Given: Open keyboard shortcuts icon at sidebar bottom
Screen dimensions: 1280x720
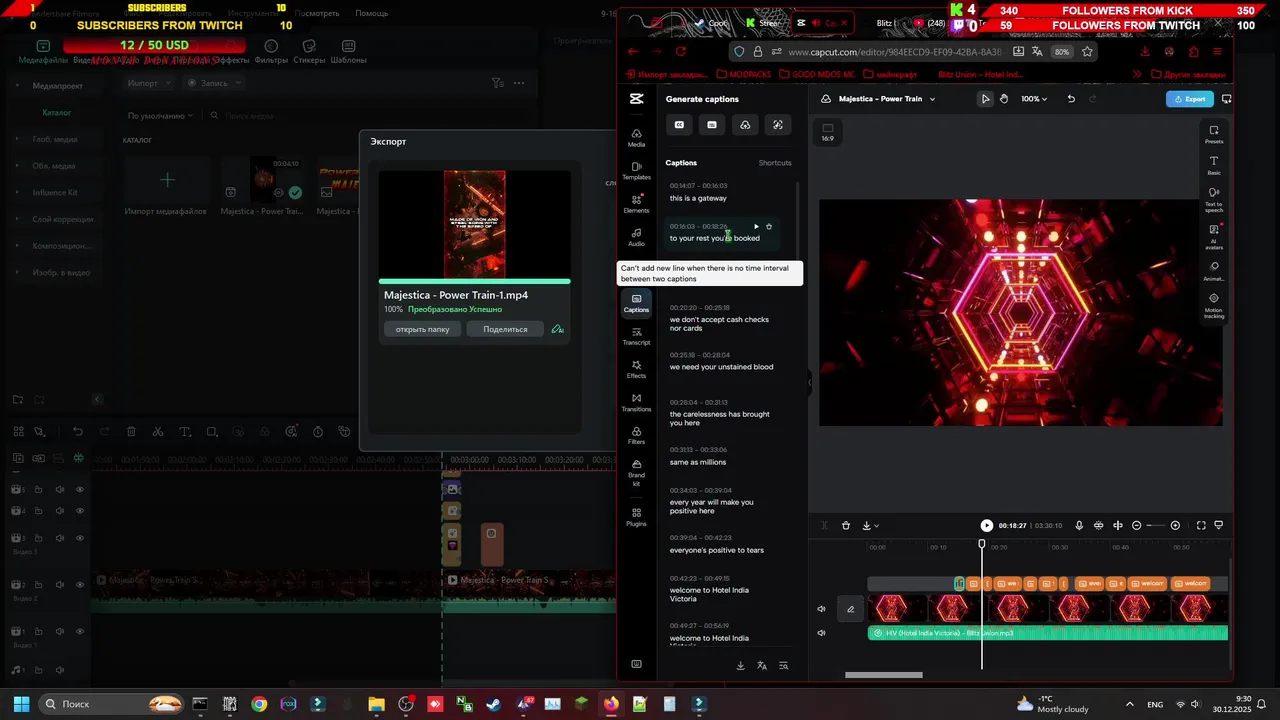Looking at the screenshot, I should pos(636,664).
